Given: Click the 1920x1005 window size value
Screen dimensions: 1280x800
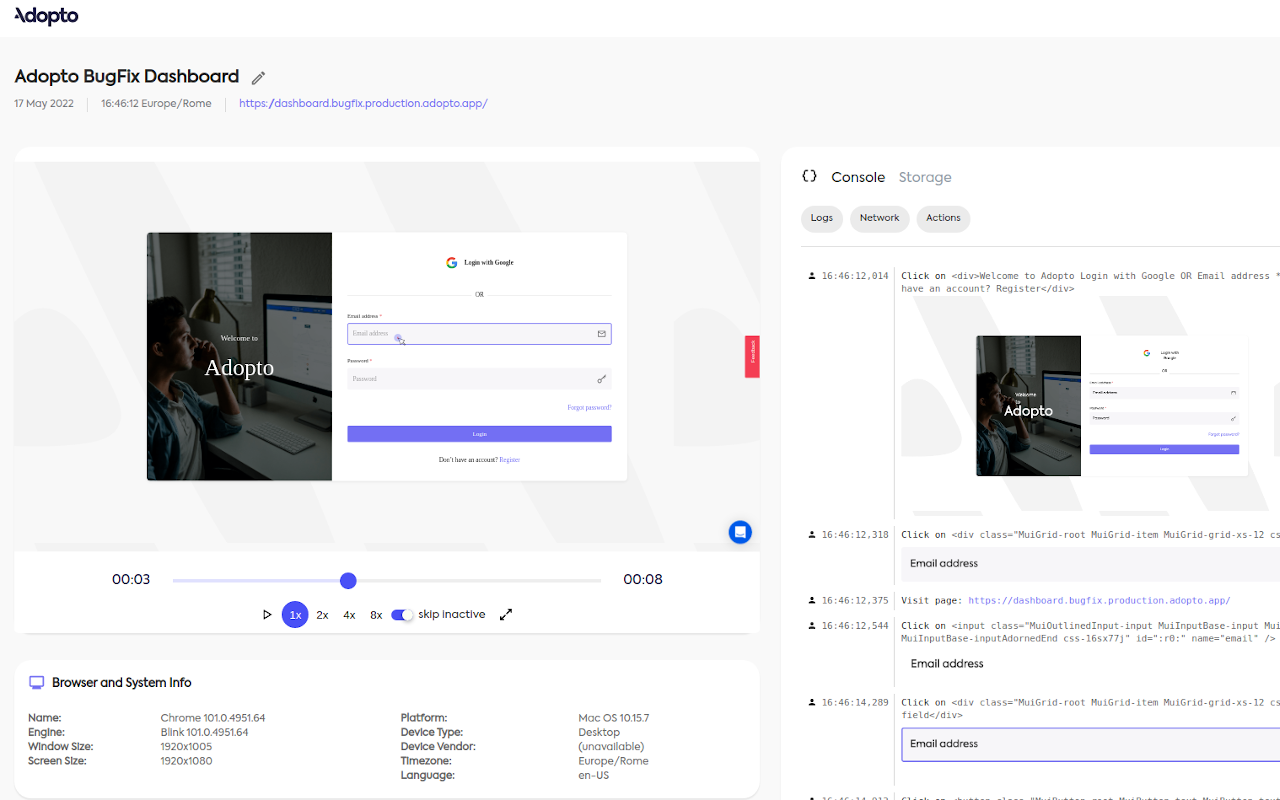Looking at the screenshot, I should [x=186, y=747].
